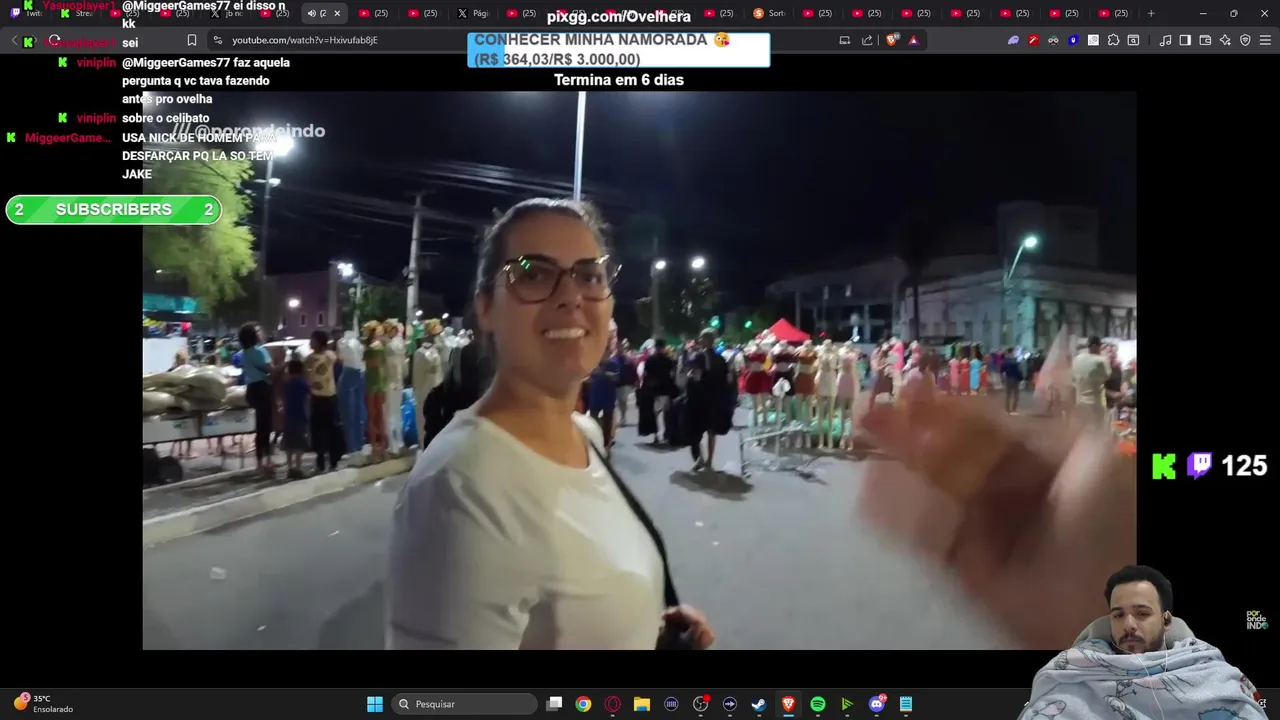Click the SUBSCRIBERS goal badge
Viewport: 1280px width, 720px height.
tap(113, 210)
